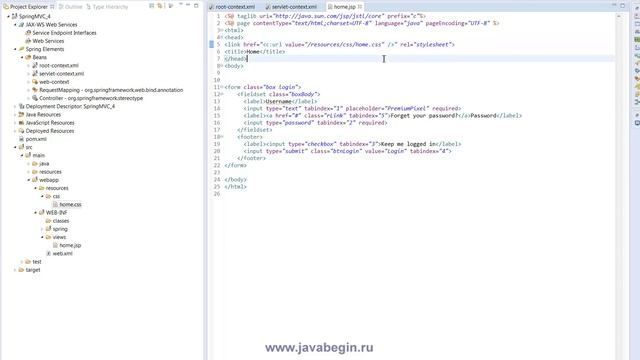Click the home.jsp file icon in views
This screenshot has height=360, width=640.
(x=55, y=245)
